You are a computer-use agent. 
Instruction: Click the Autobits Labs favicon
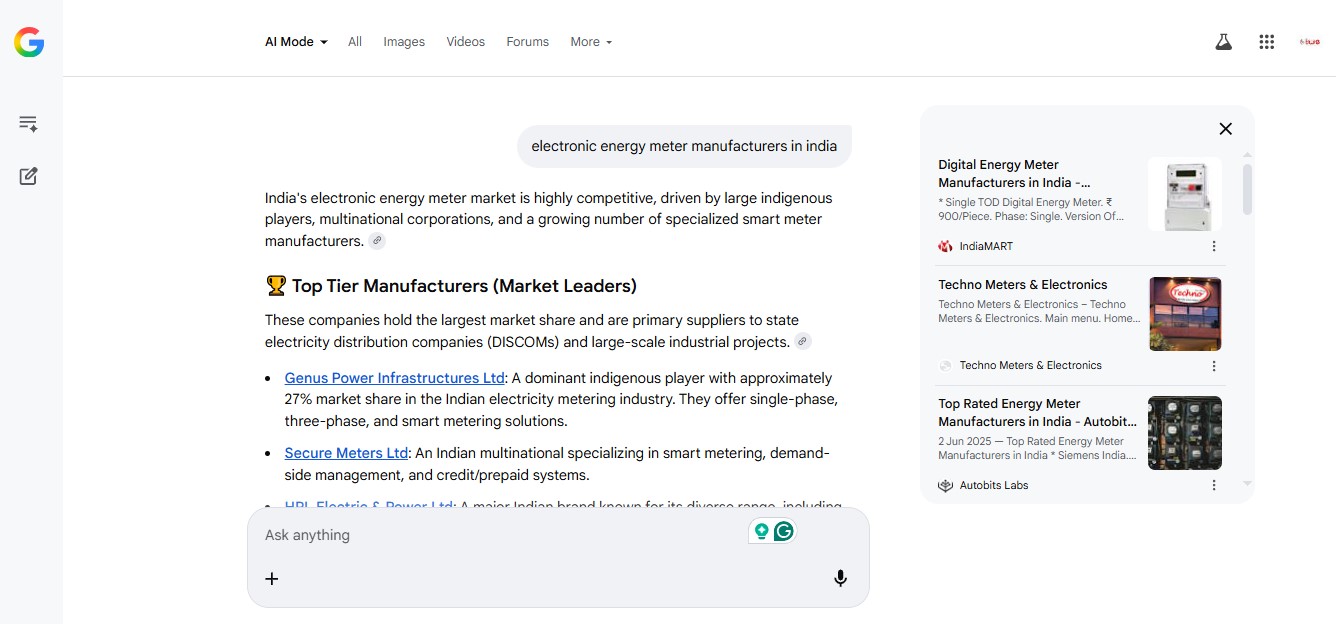(945, 485)
